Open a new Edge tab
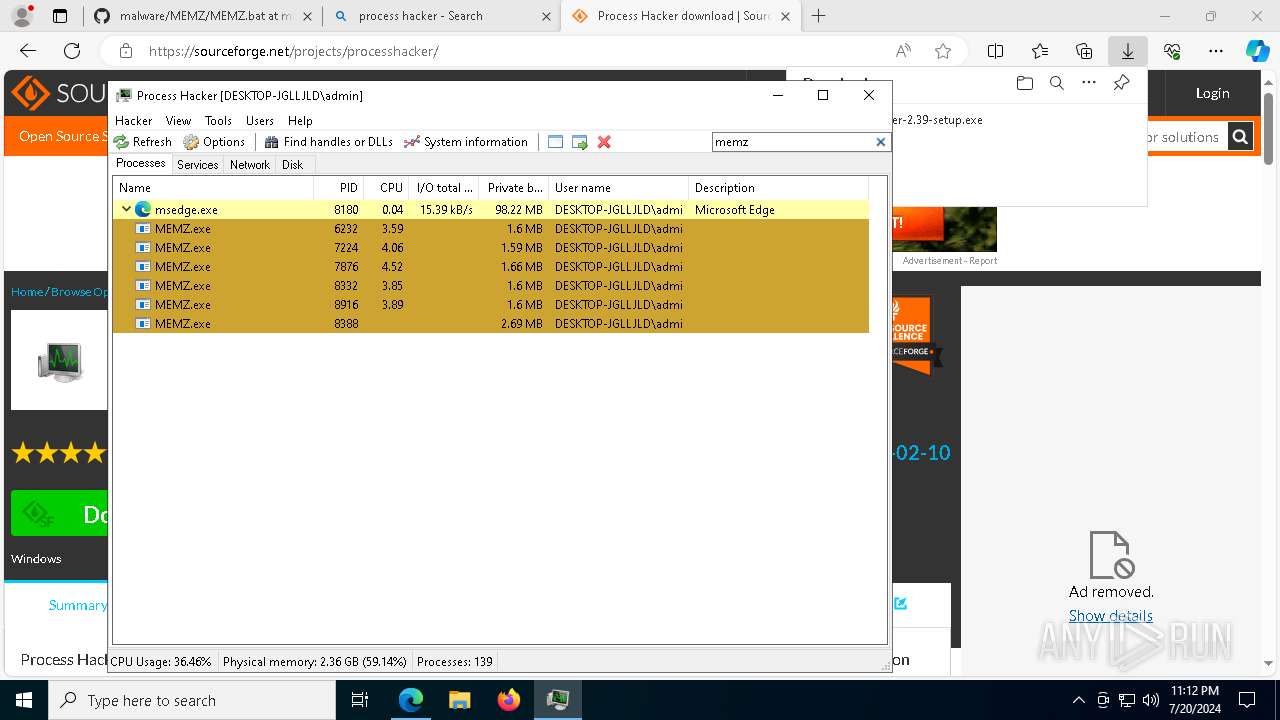 [819, 16]
